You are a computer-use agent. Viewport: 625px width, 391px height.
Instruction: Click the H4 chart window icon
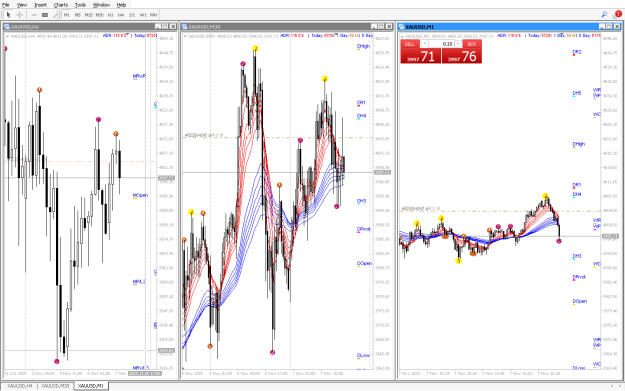click(7, 26)
